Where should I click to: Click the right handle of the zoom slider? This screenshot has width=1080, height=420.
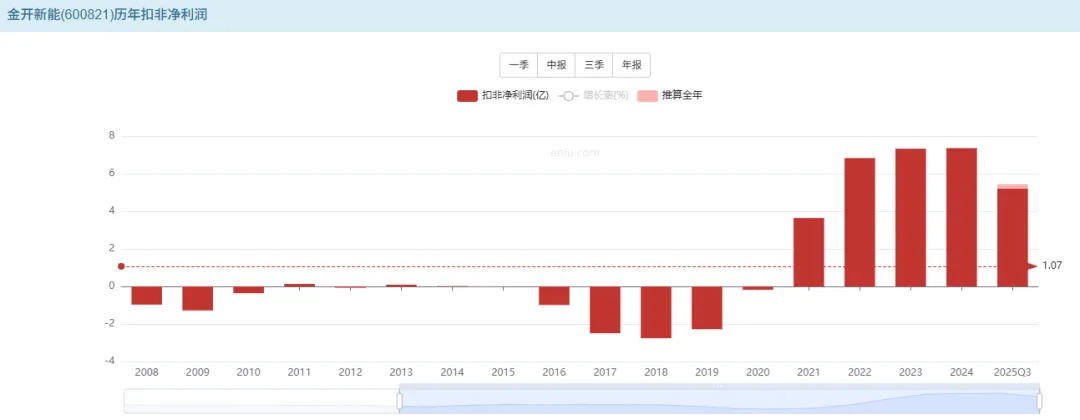coord(1039,401)
